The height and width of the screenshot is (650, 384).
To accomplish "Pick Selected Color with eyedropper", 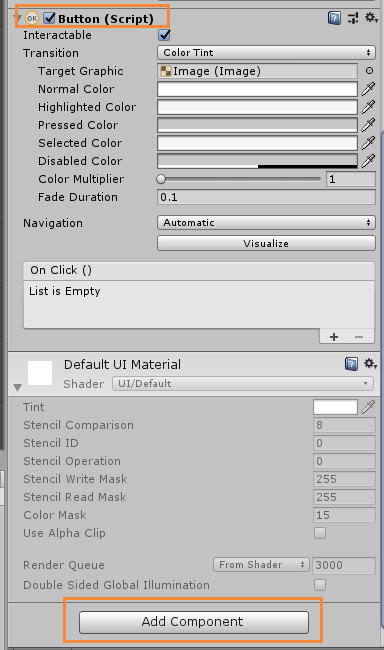I will tap(368, 143).
